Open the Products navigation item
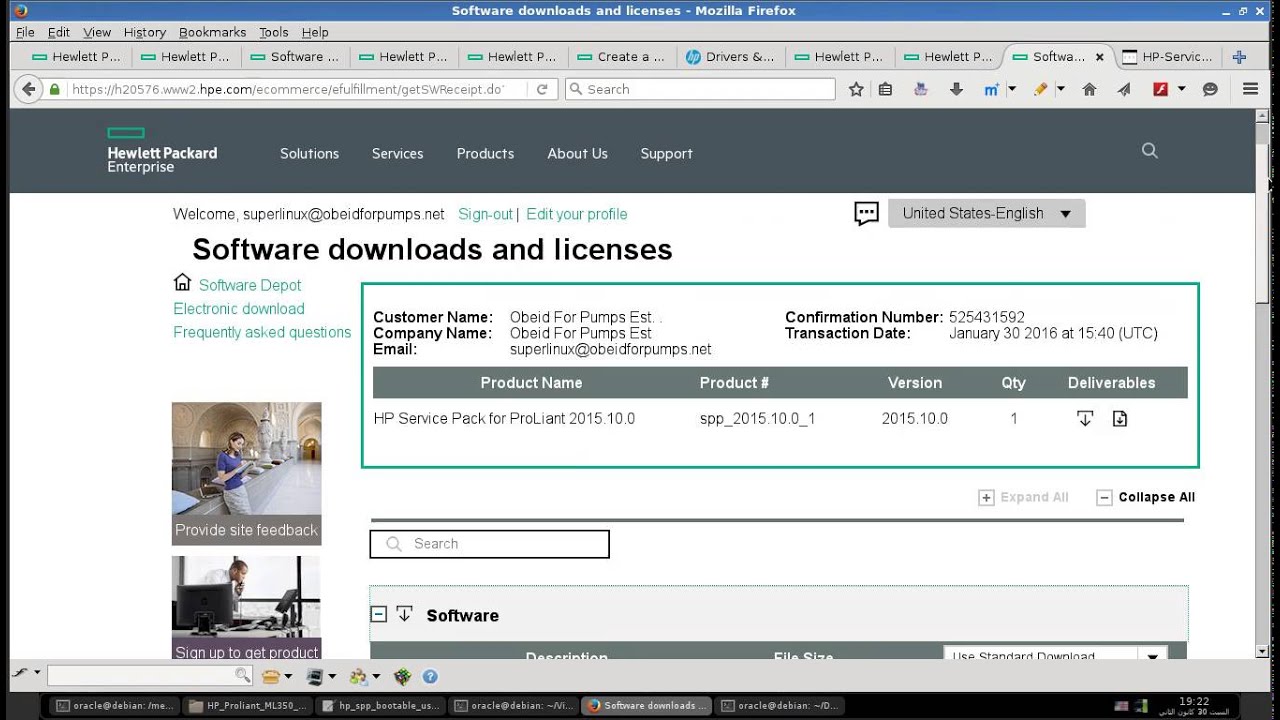The height and width of the screenshot is (720, 1280). click(x=485, y=153)
